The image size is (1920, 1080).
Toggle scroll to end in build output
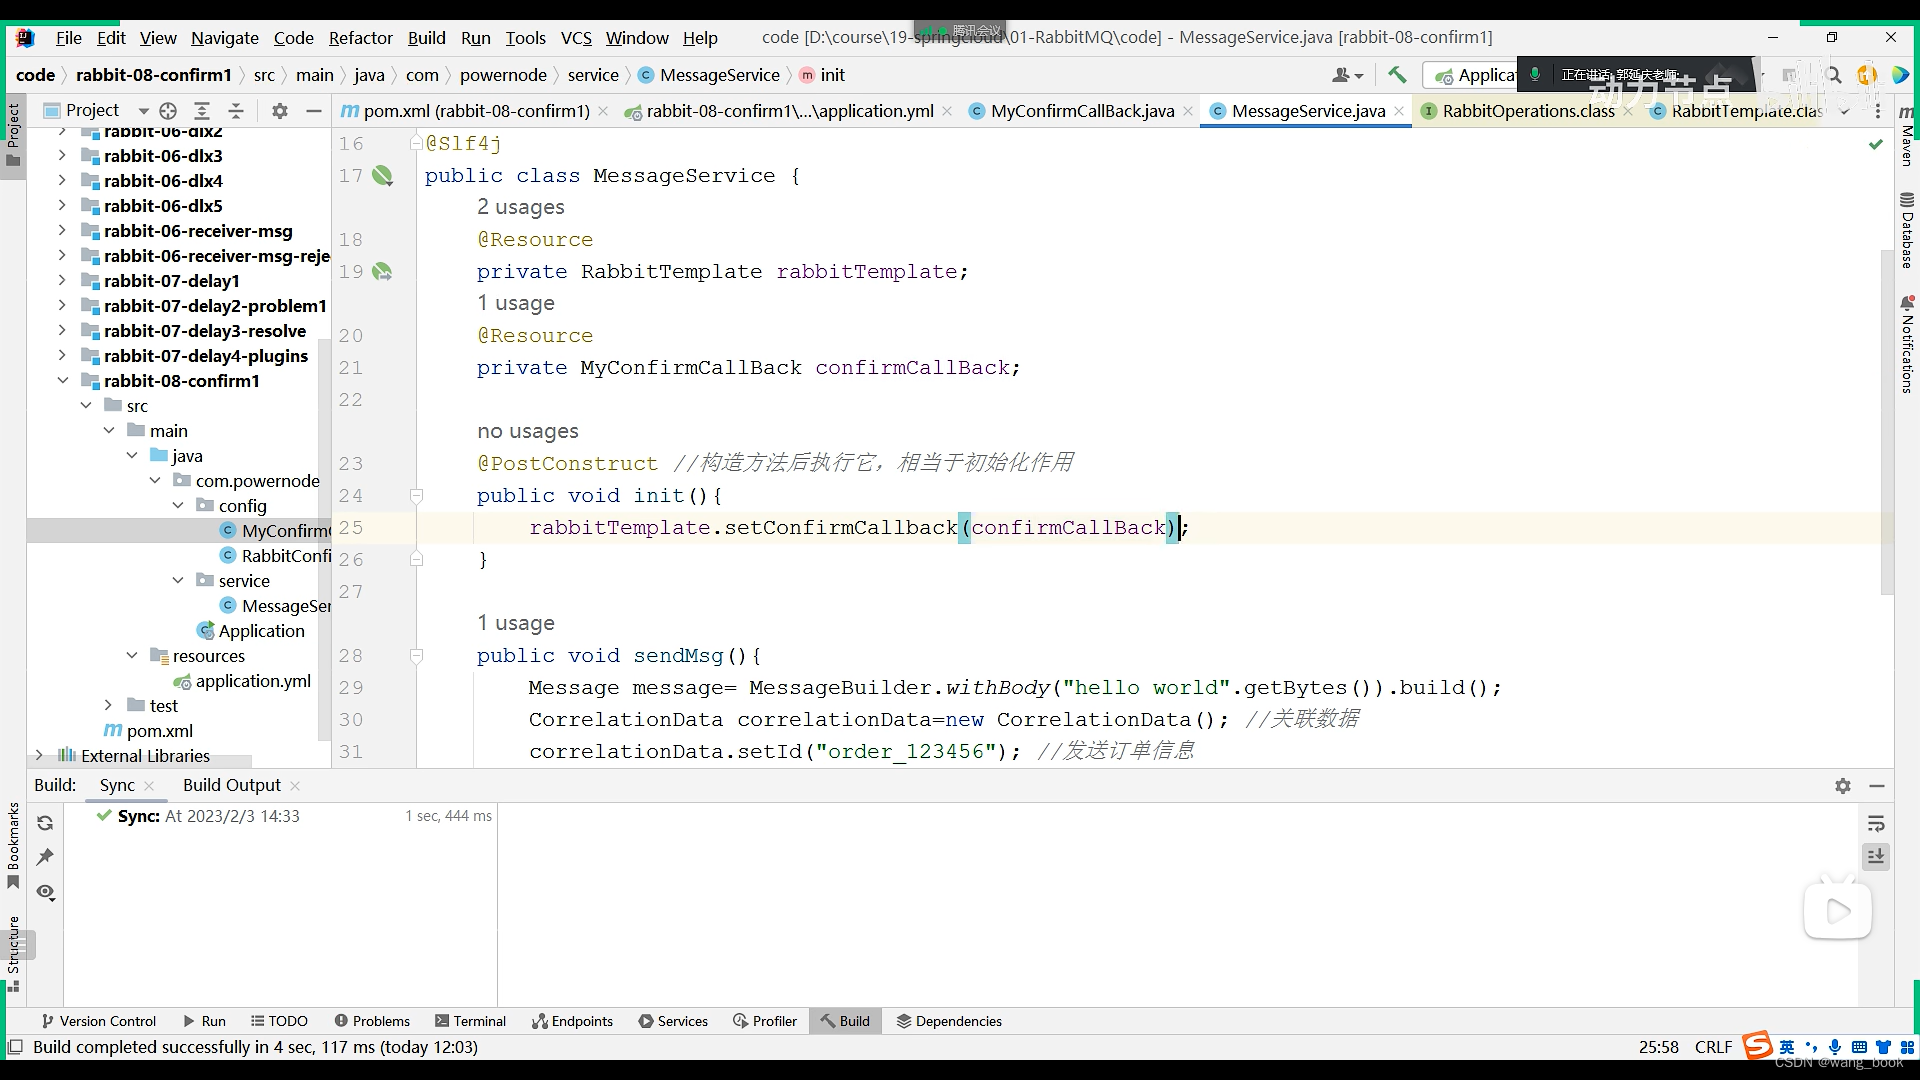coord(1876,857)
